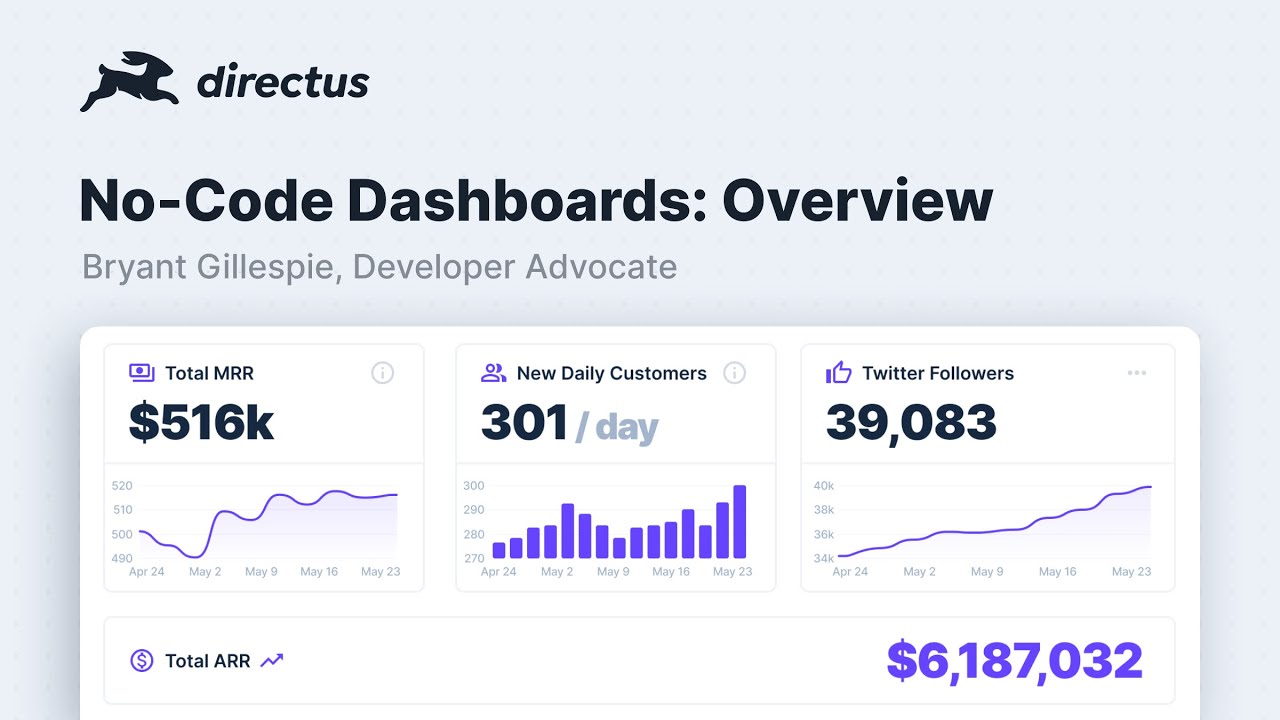
Task: Click the tallest bar in the customers chart
Action: pos(740,521)
